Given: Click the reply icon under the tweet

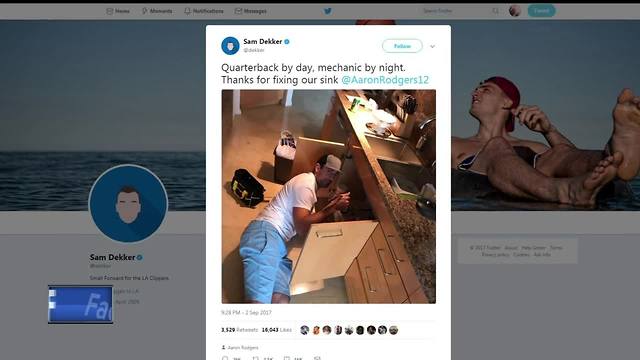Looking at the screenshot, I should pyautogui.click(x=225, y=358).
